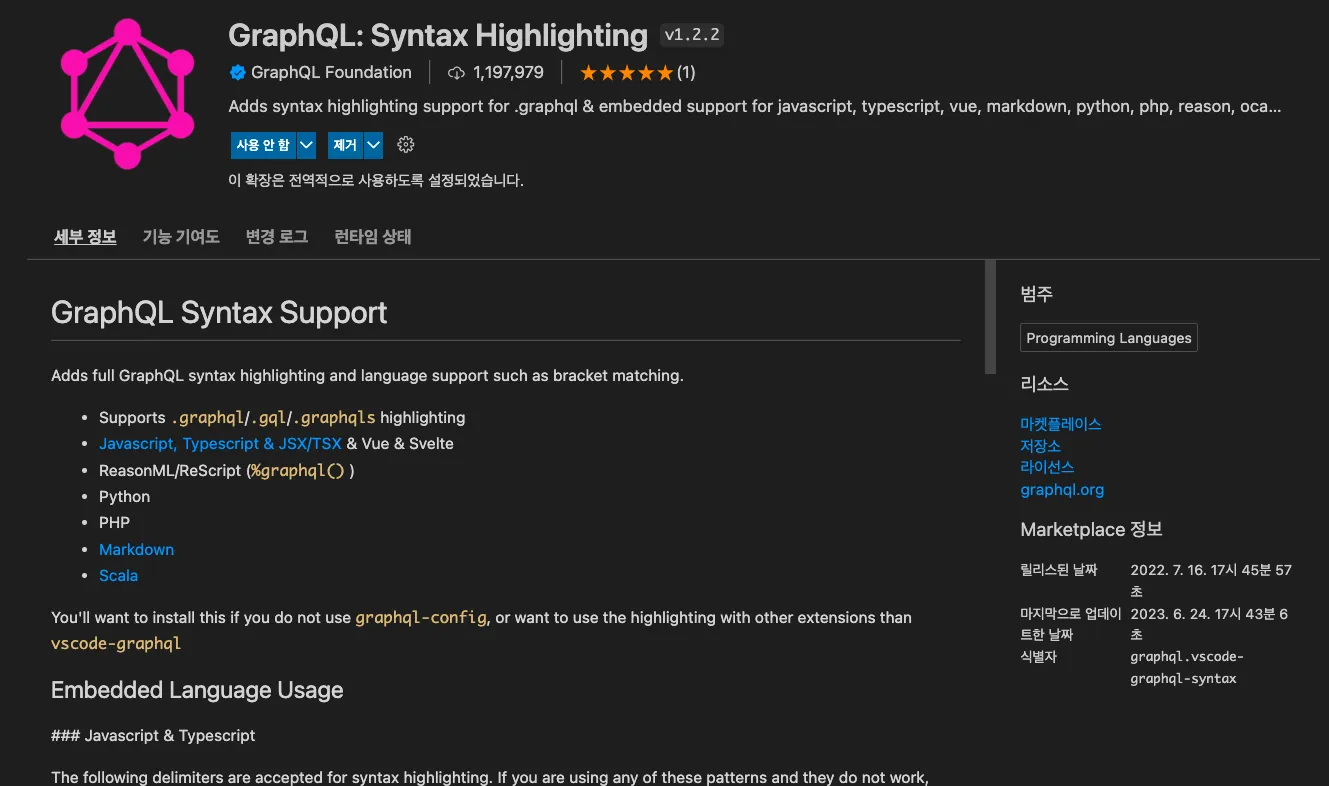Click the GraphQL Syntax Support heading

point(219,312)
